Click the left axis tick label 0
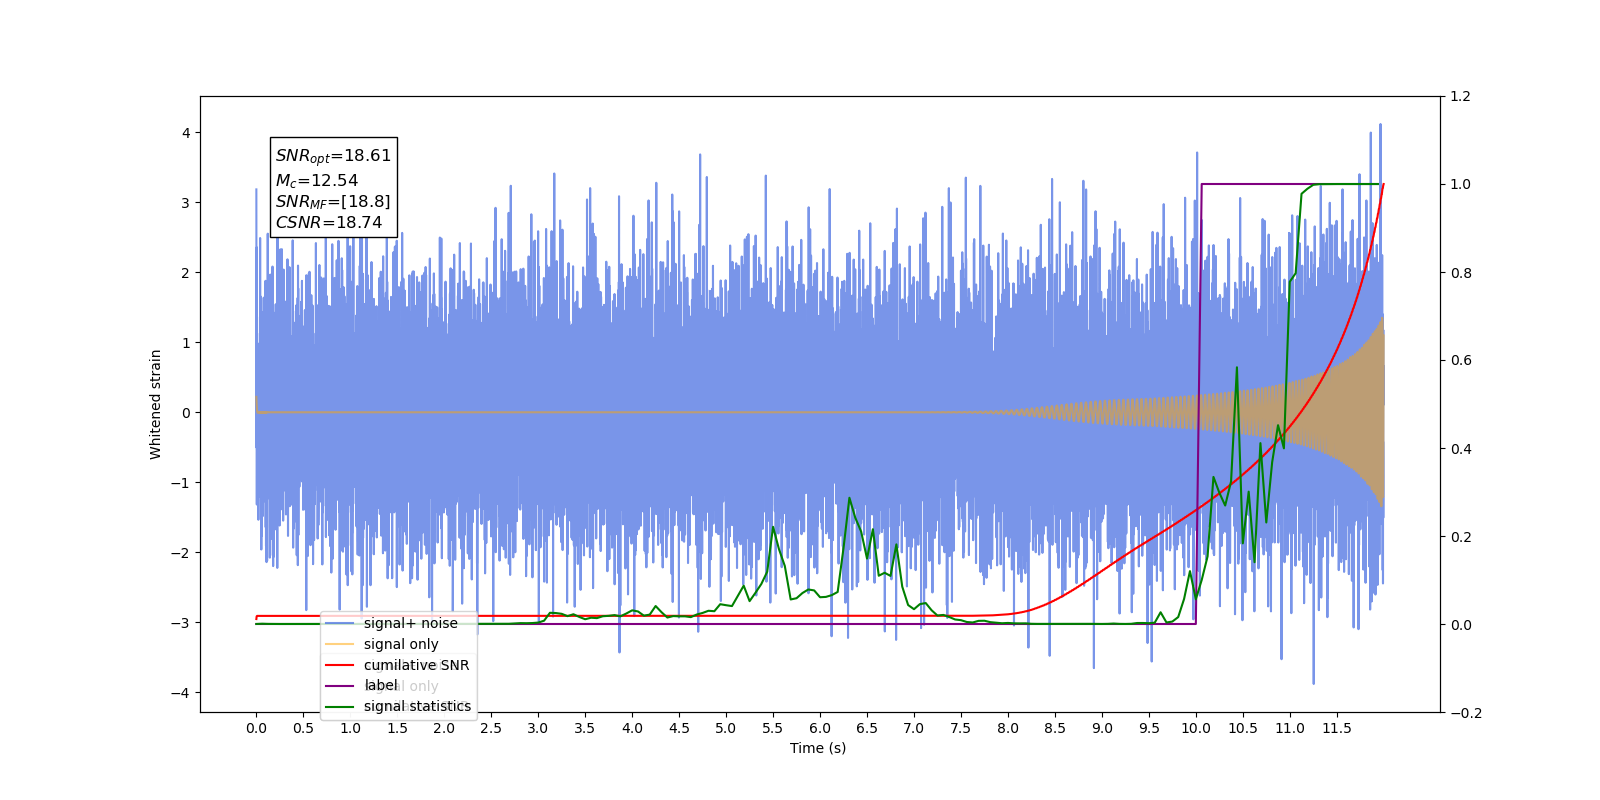Image resolution: width=1600 pixels, height=800 pixels. click(186, 413)
